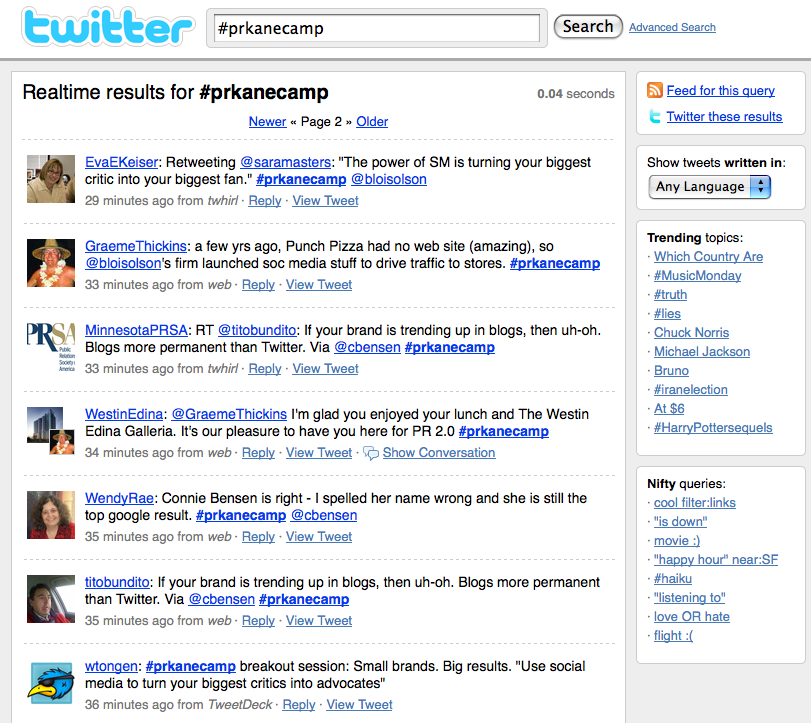Open WendyRae username link

click(x=119, y=498)
